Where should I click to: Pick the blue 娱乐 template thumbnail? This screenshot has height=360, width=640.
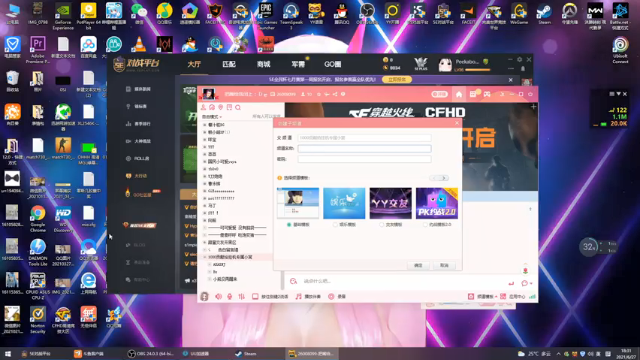click(x=344, y=203)
